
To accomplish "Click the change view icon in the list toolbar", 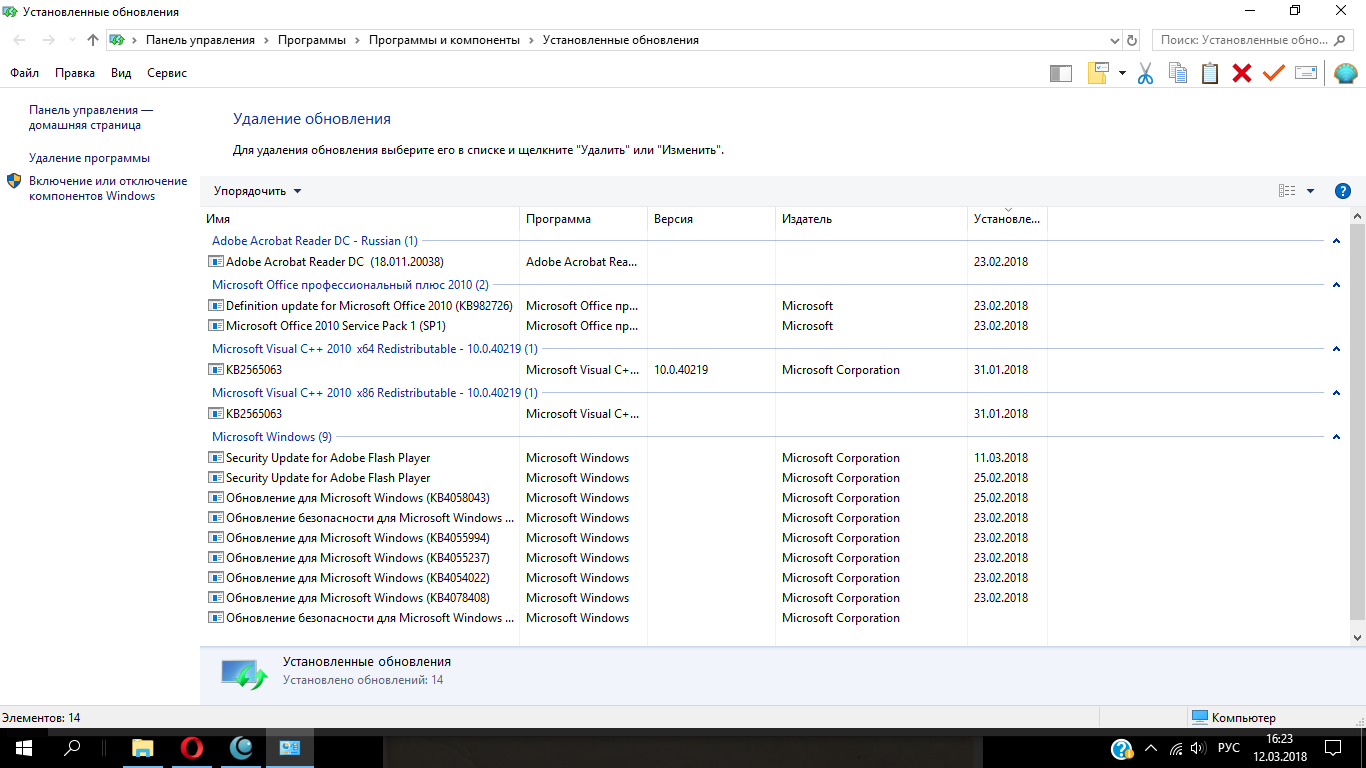I will pyautogui.click(x=1287, y=191).
